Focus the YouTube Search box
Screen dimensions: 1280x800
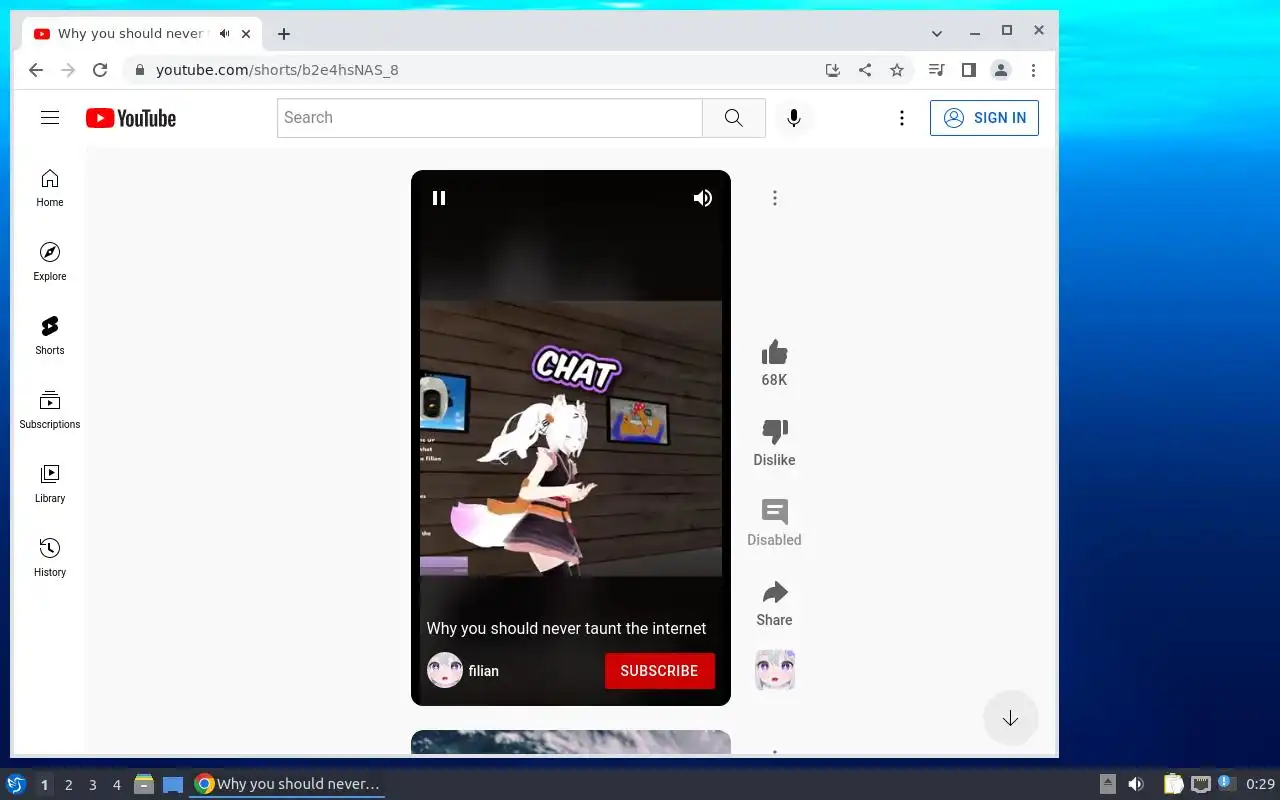coord(490,118)
